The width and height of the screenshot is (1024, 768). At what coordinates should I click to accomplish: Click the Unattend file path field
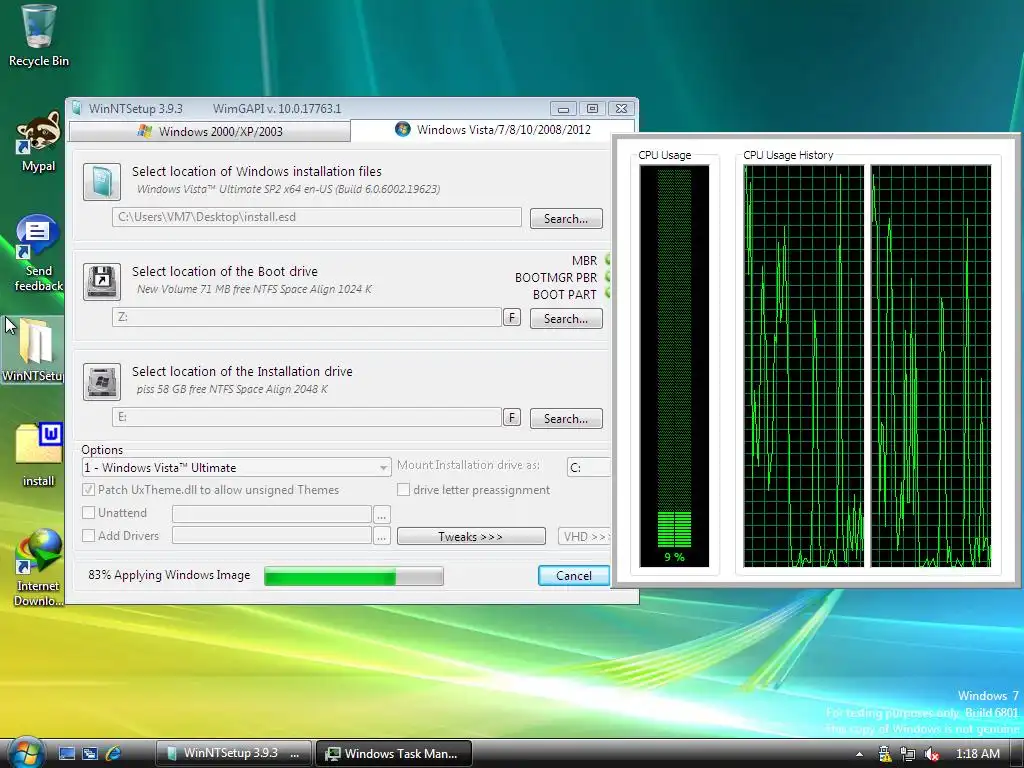coord(272,514)
